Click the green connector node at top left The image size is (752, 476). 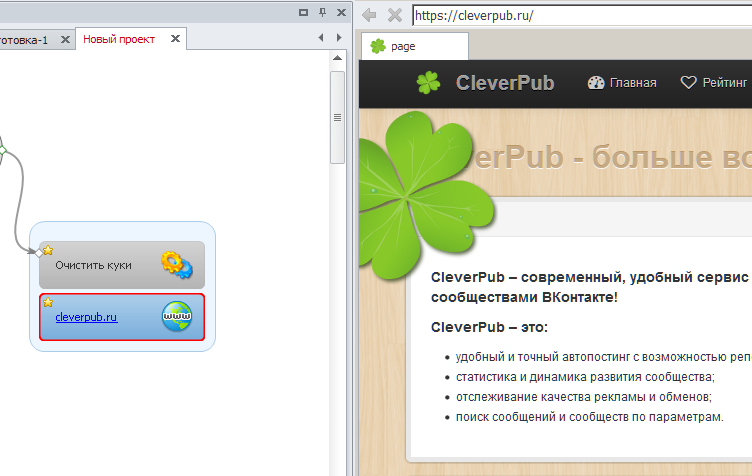(x=2, y=151)
